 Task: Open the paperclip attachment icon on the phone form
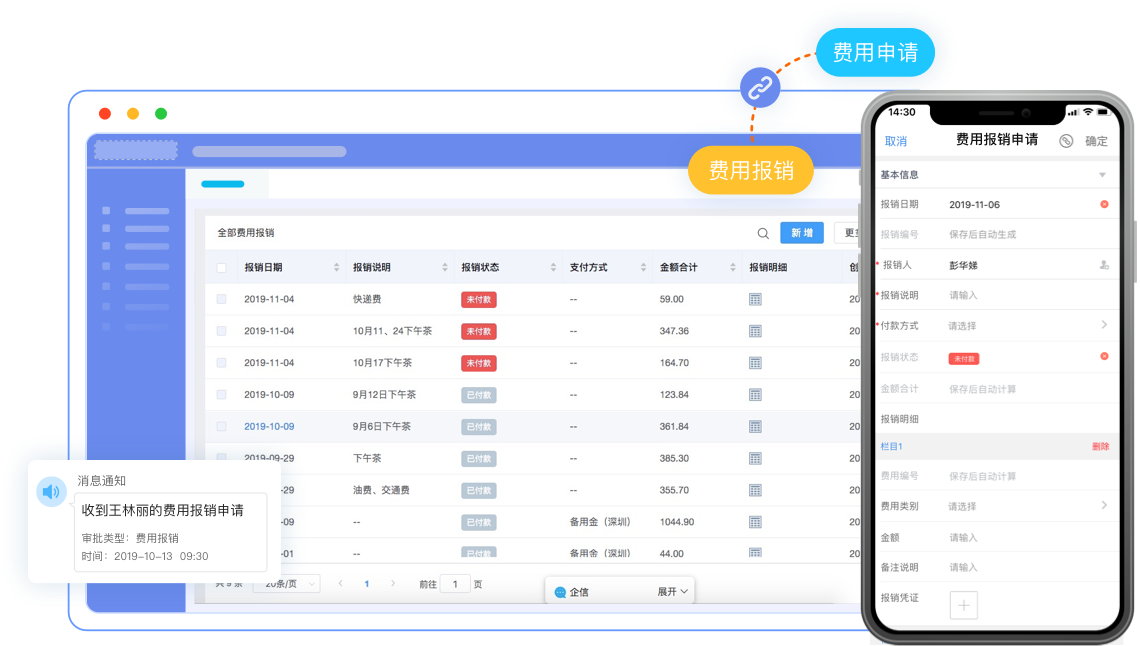pyautogui.click(x=1066, y=141)
